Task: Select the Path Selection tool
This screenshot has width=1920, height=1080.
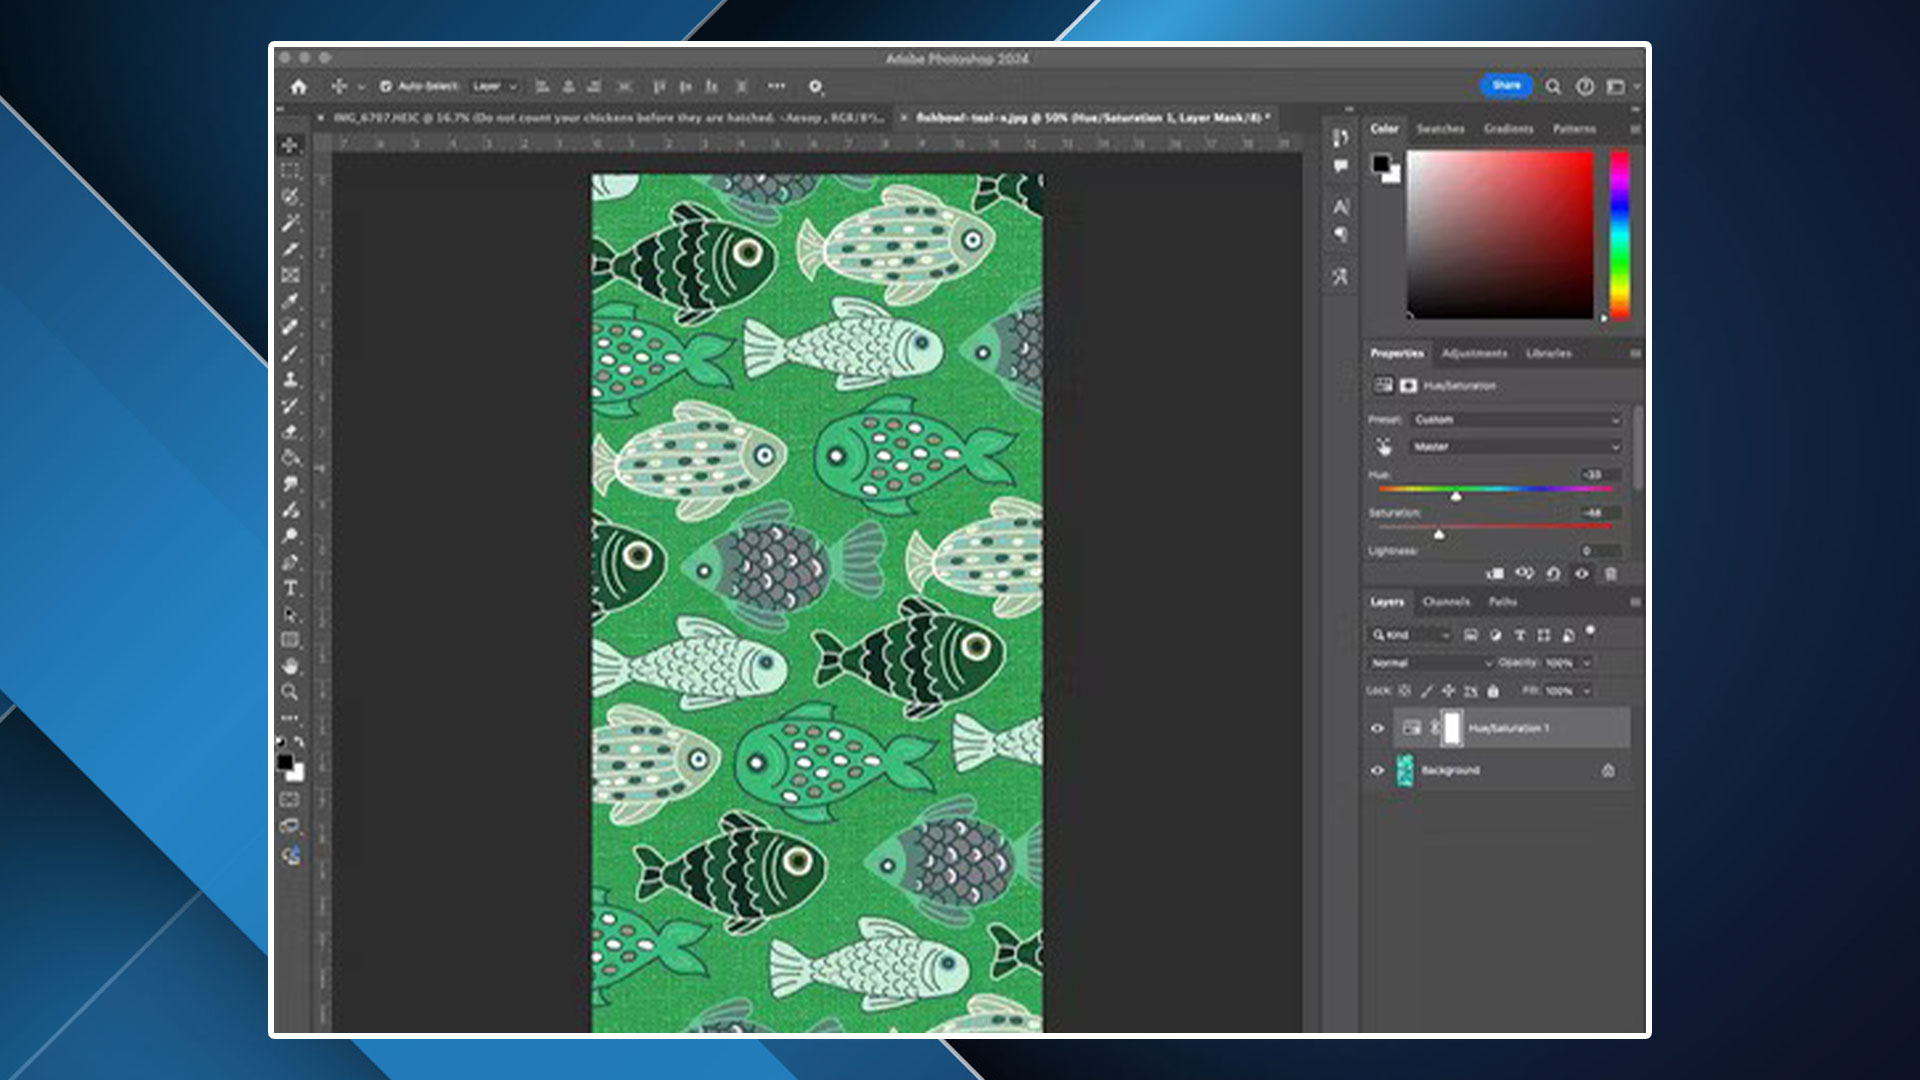Action: 290,614
